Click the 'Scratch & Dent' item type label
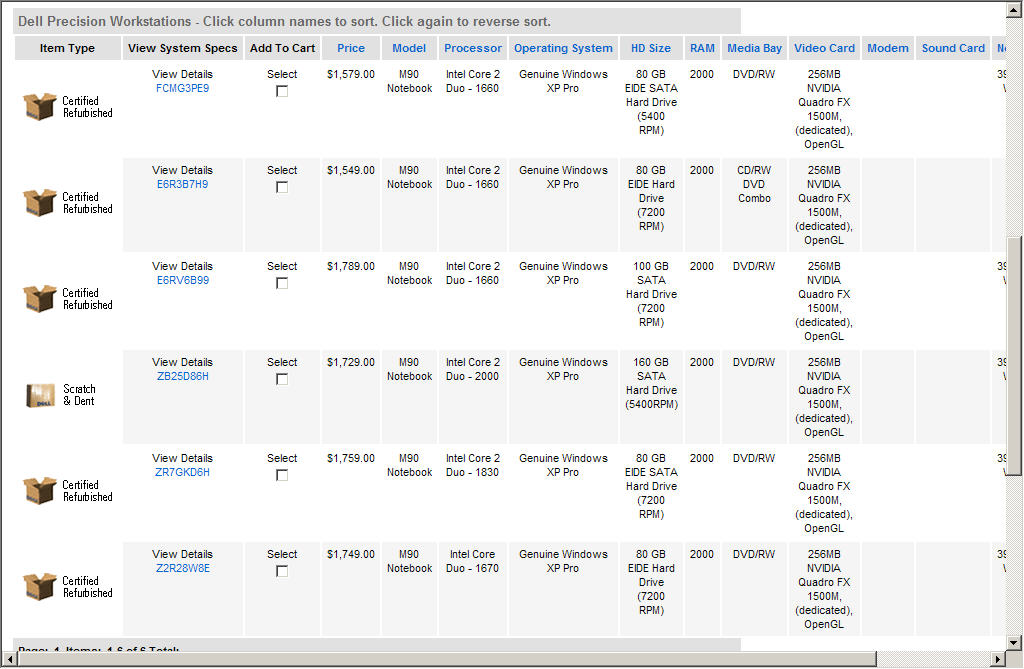Image resolution: width=1024 pixels, height=669 pixels. [79, 395]
